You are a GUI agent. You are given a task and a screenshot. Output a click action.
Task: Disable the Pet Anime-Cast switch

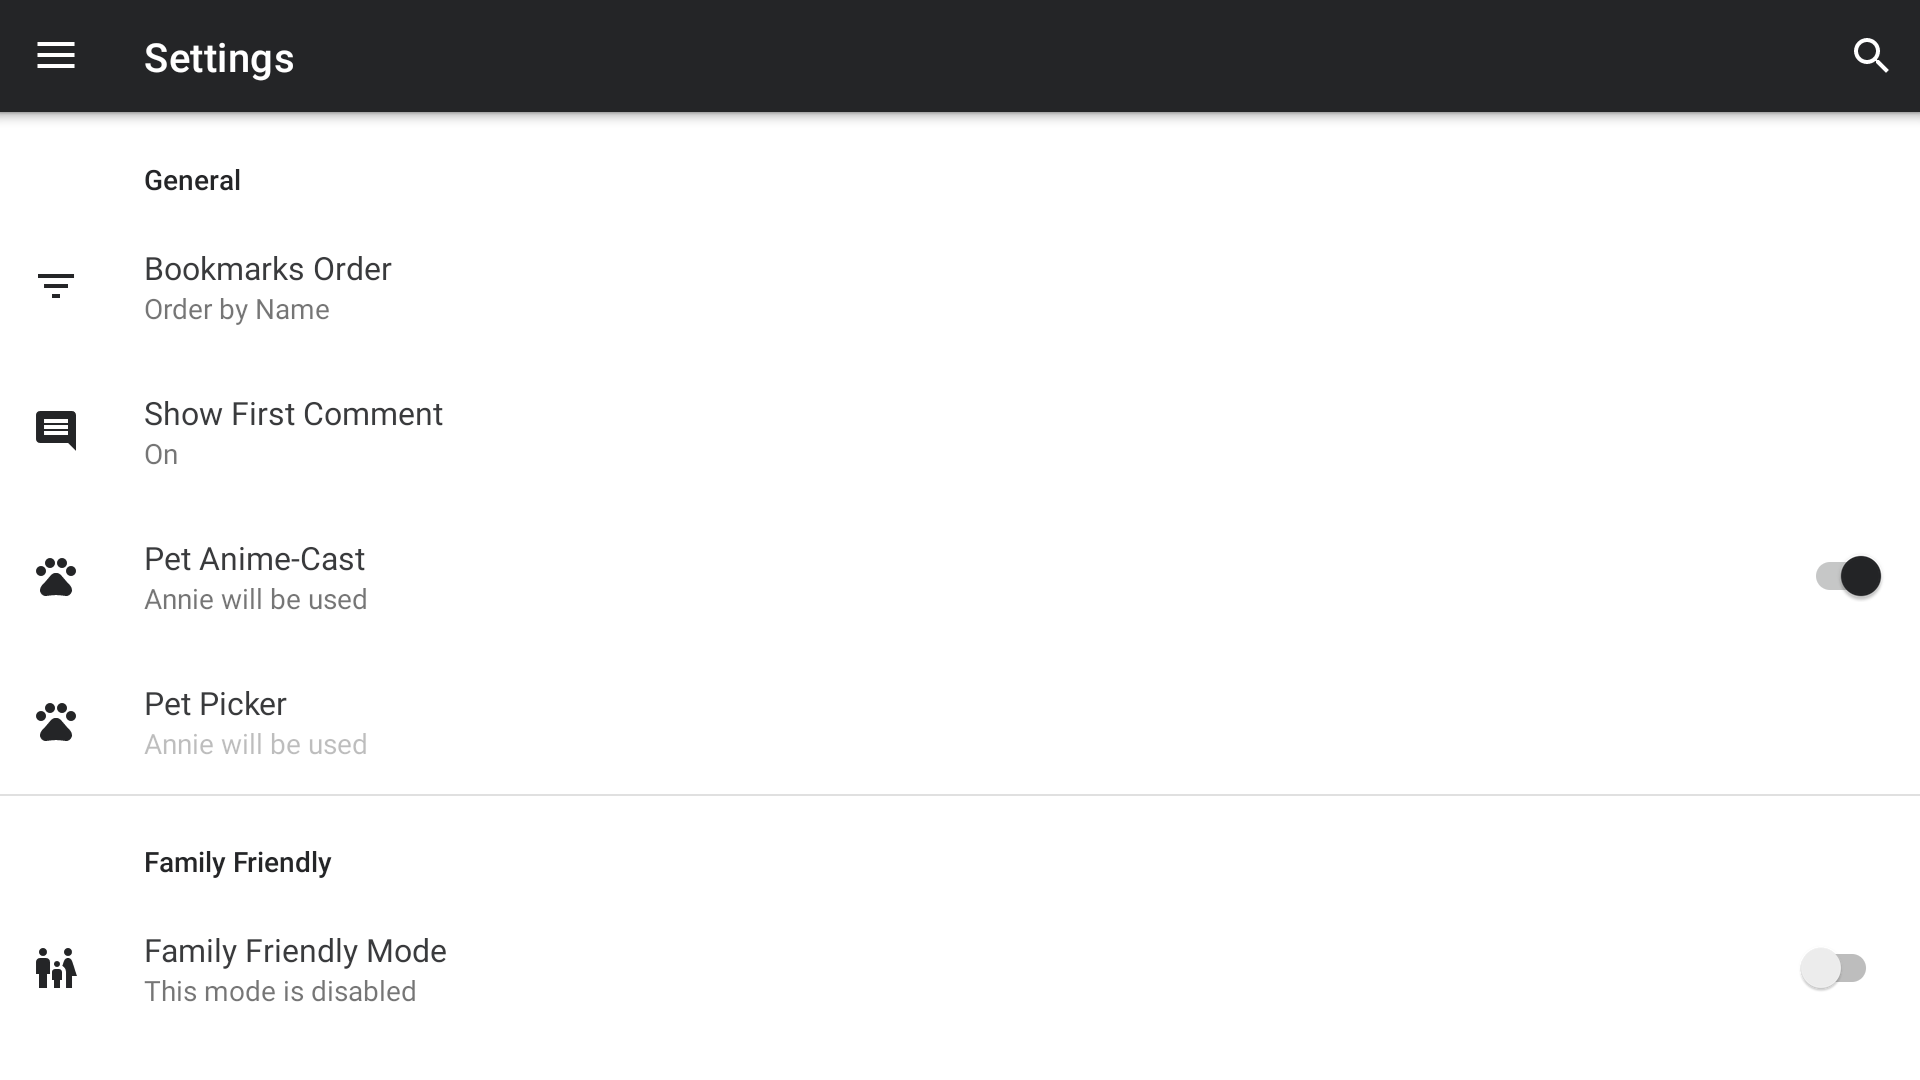[1848, 576]
